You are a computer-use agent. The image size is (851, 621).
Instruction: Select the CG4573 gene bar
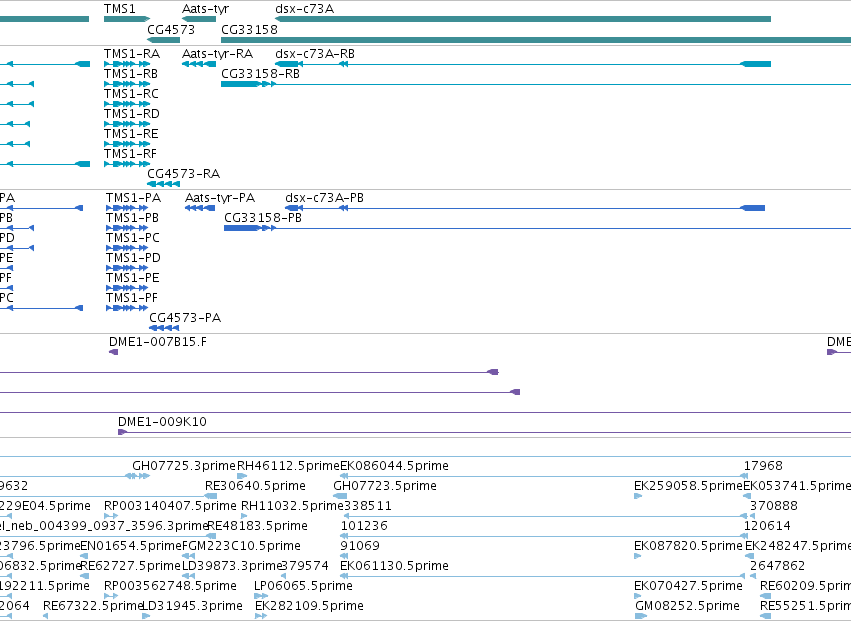(x=163, y=40)
